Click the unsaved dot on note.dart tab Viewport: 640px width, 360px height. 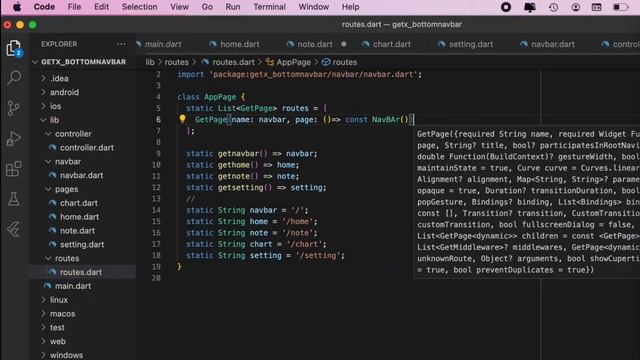[344, 44]
